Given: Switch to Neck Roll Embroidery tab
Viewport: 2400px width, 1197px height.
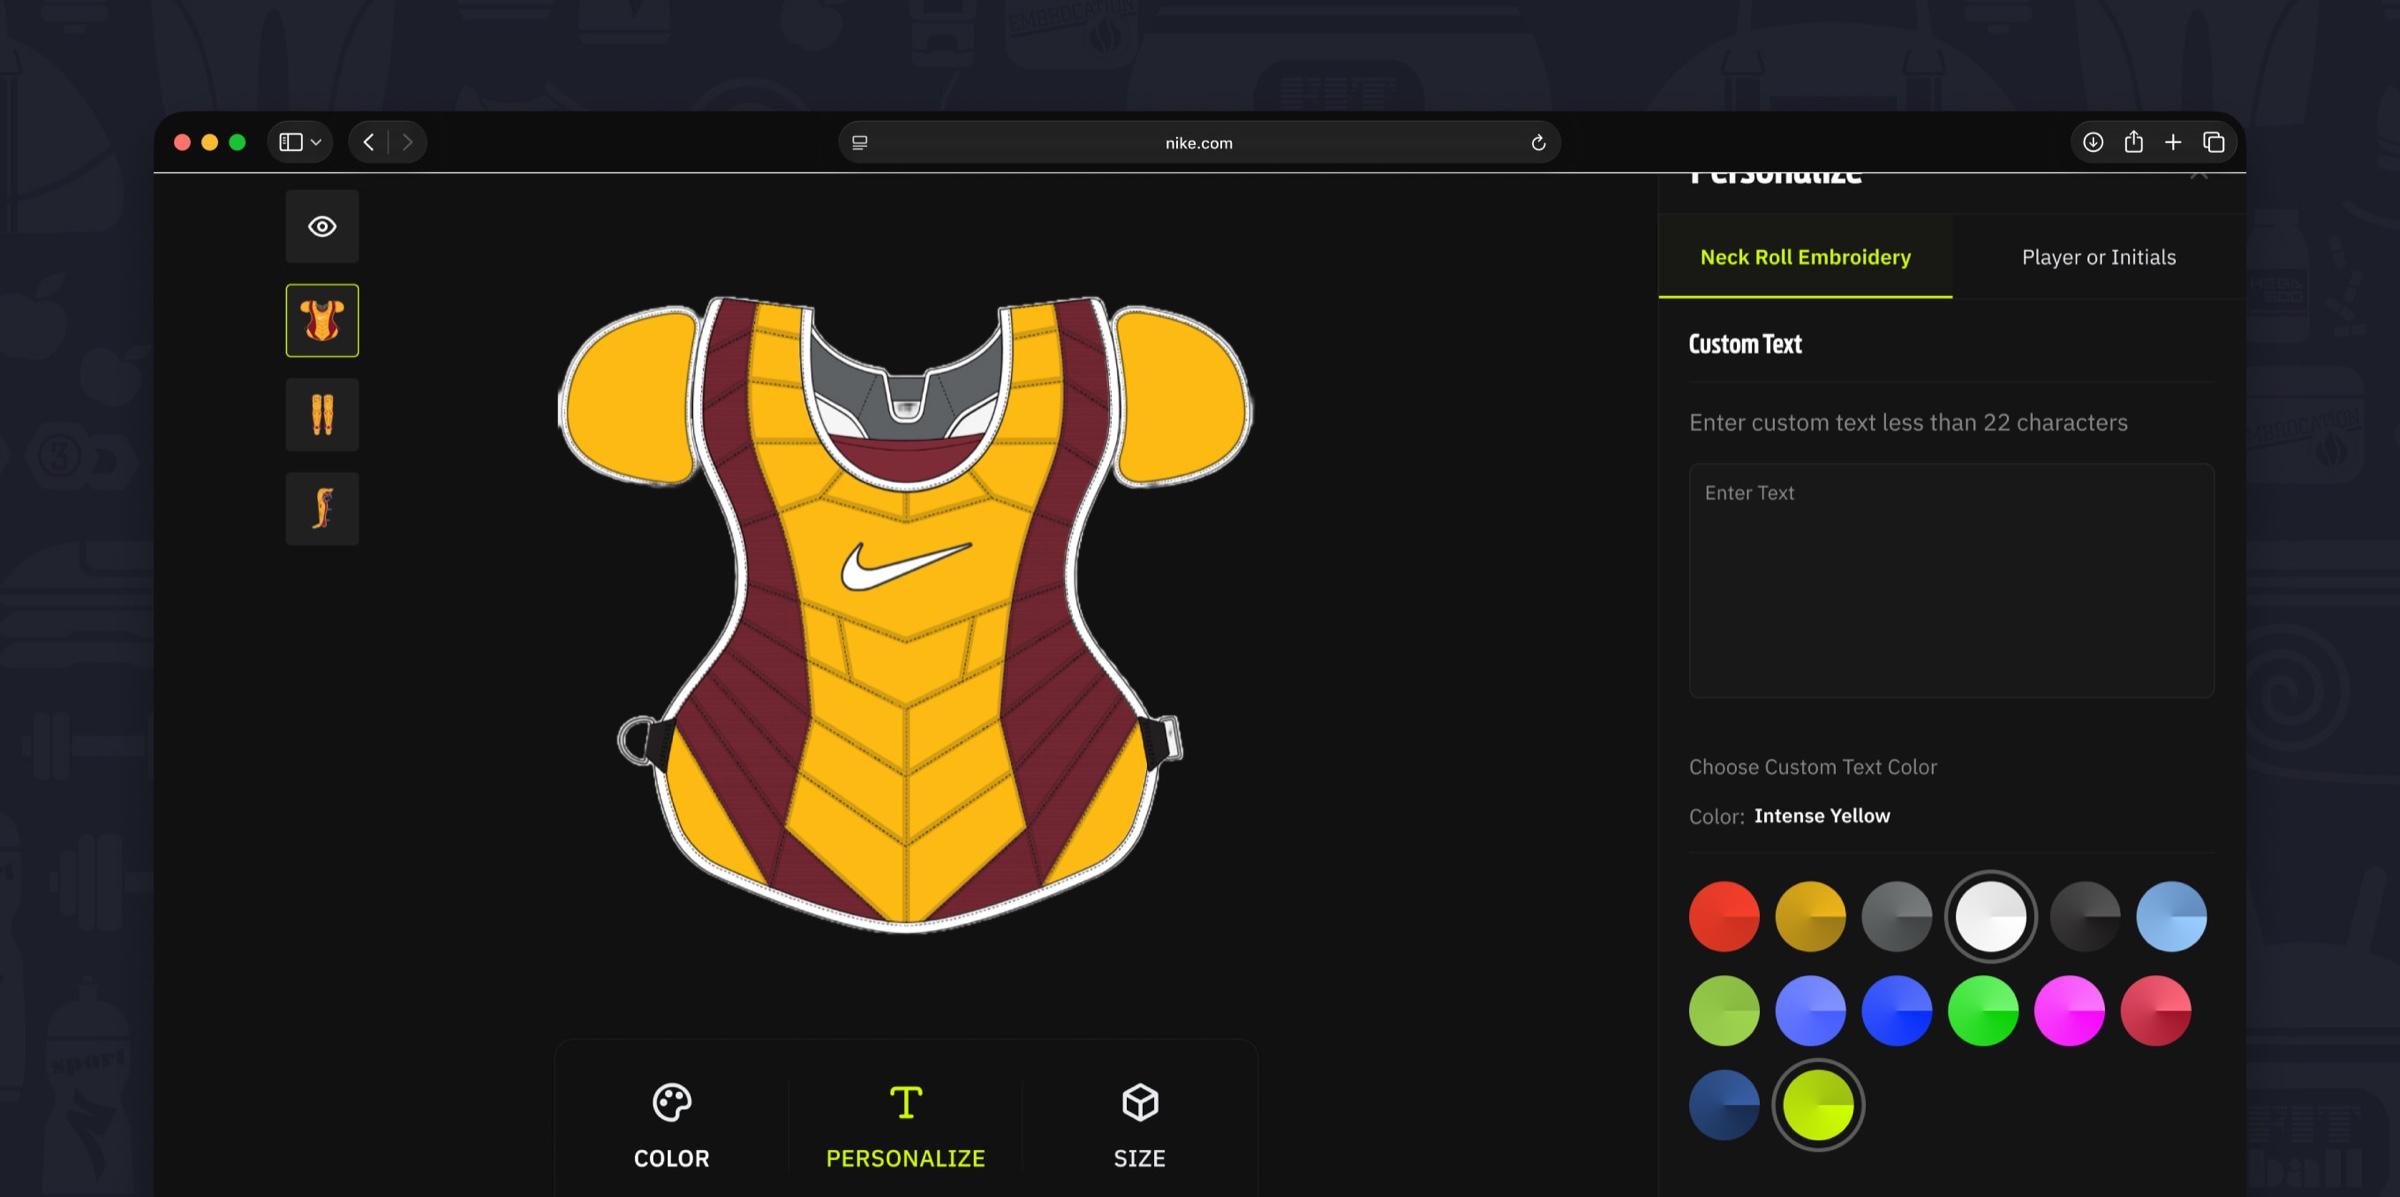Looking at the screenshot, I should [1805, 257].
